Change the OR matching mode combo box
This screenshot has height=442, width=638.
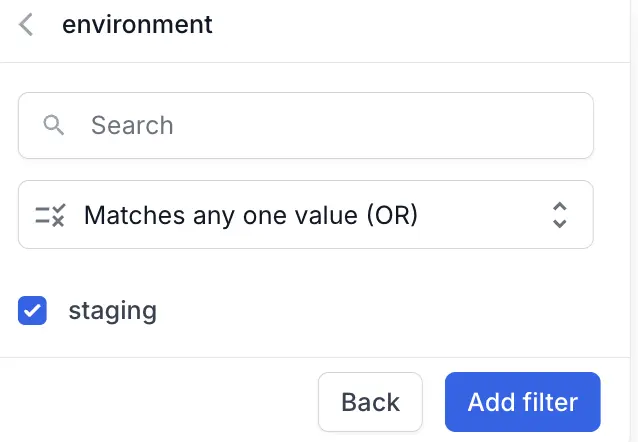305,214
